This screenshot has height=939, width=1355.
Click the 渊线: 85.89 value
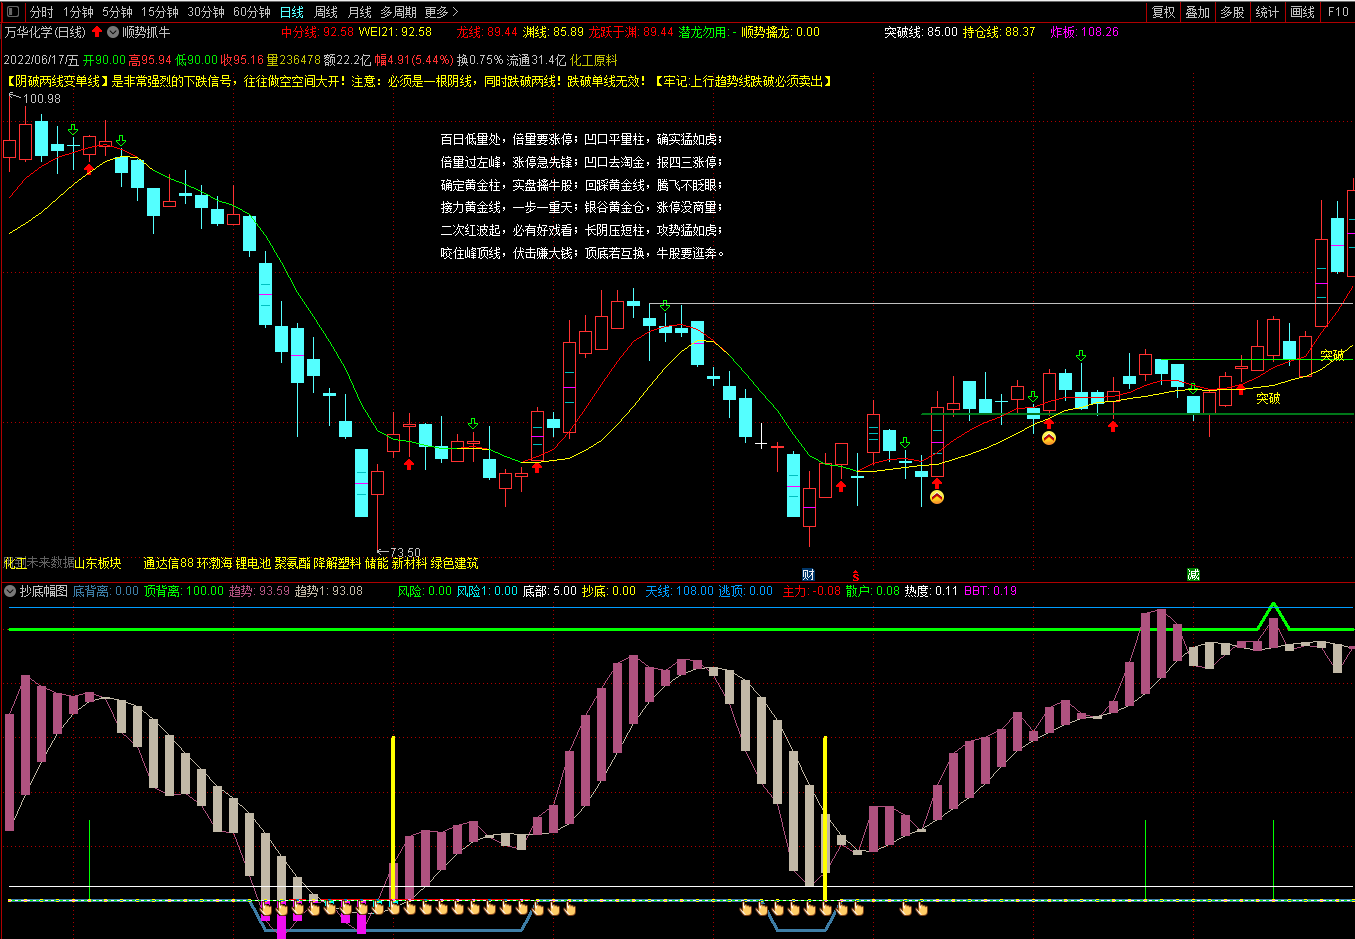pos(553,32)
